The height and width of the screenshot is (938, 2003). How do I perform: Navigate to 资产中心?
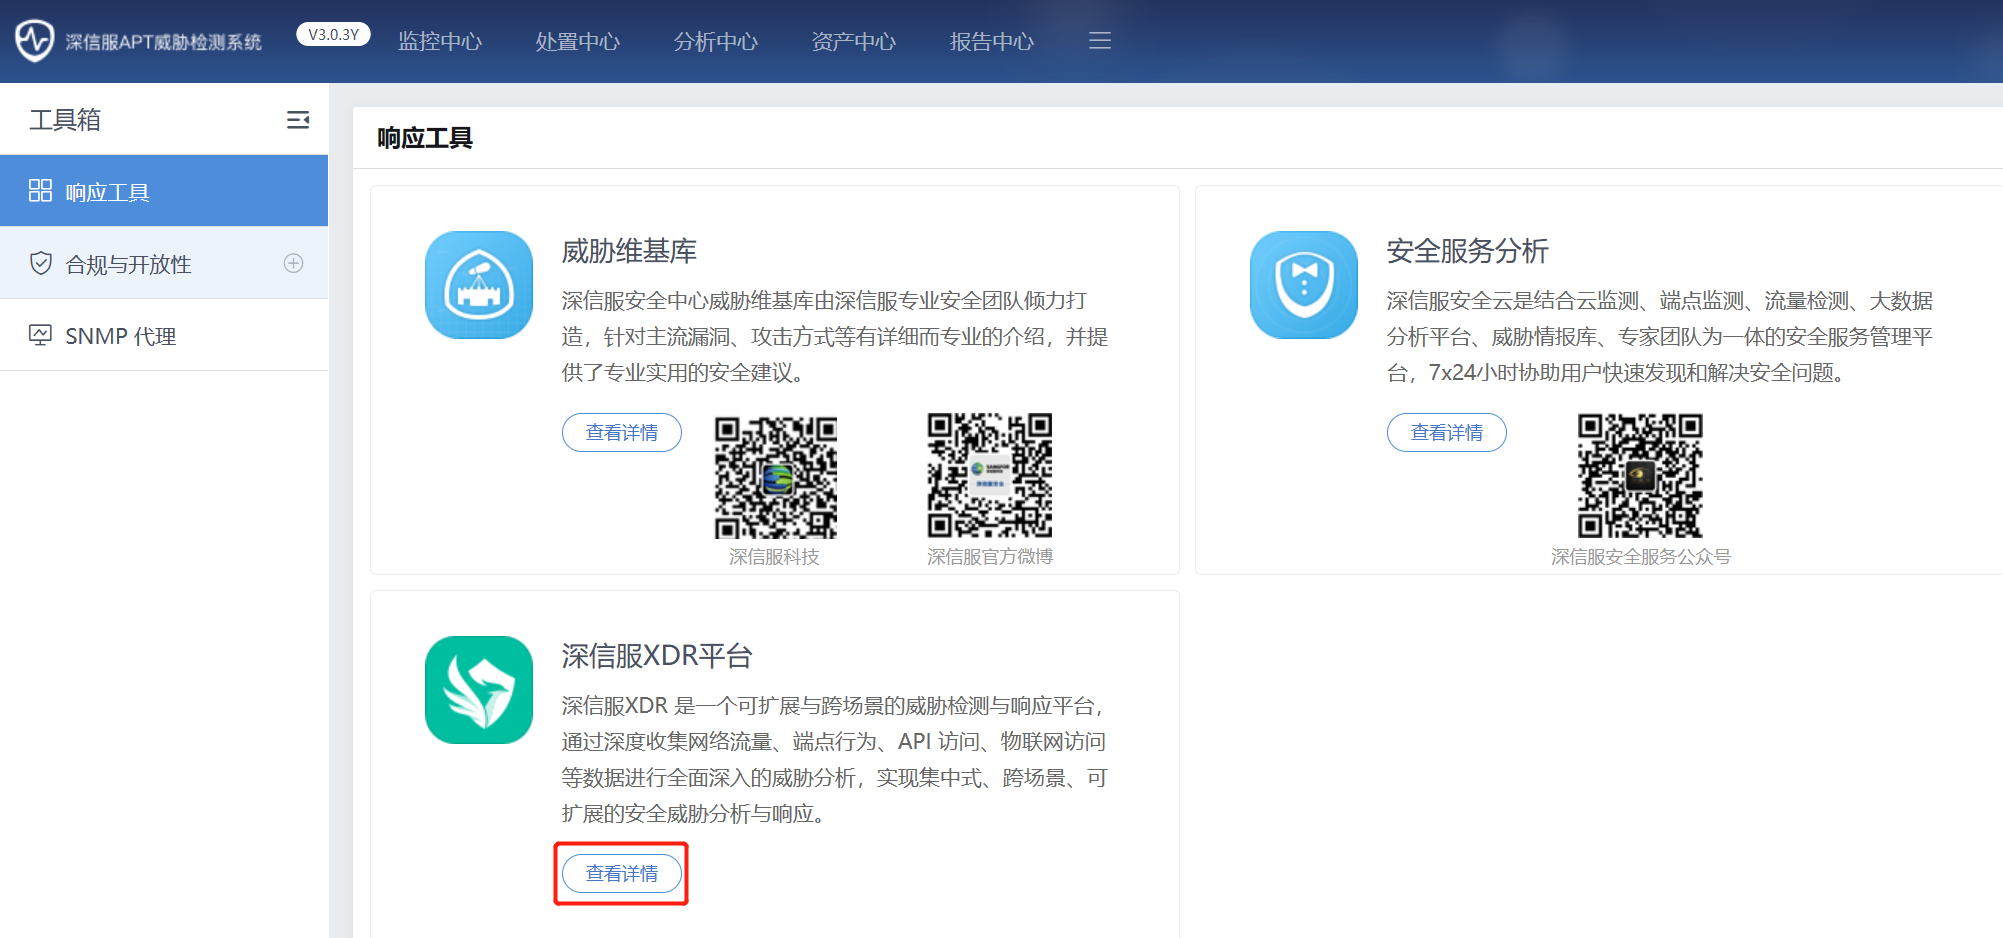pyautogui.click(x=853, y=41)
